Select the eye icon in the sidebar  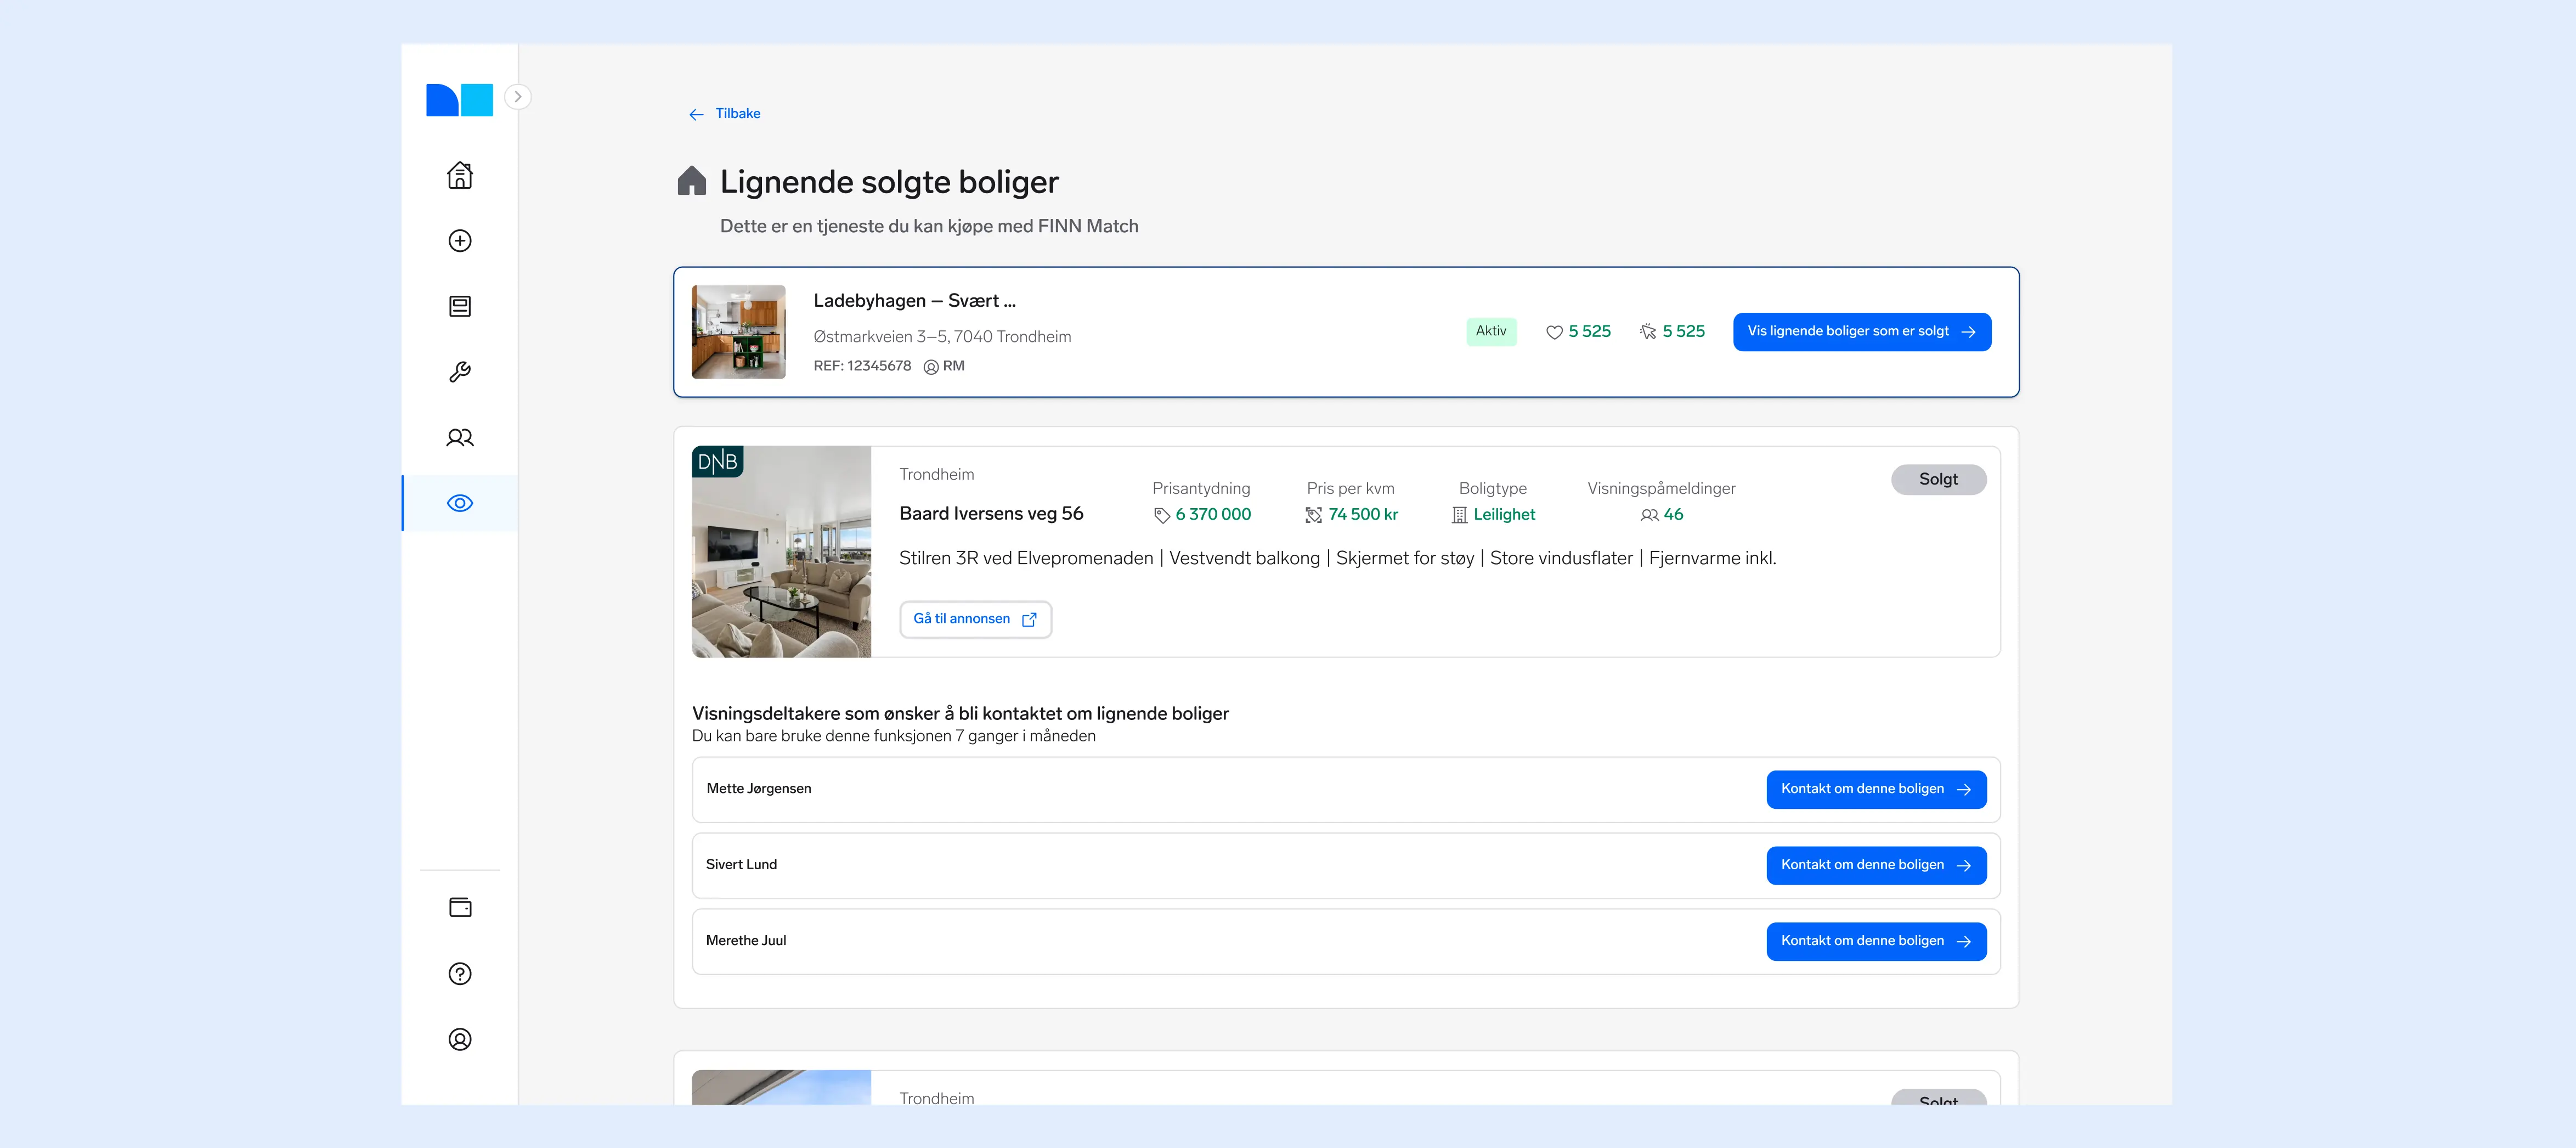tap(460, 503)
